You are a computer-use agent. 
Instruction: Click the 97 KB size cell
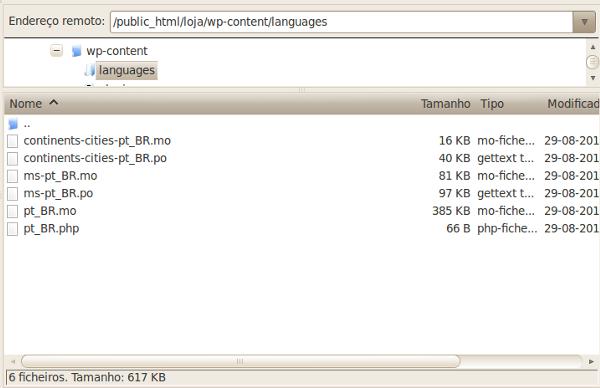(x=454, y=194)
